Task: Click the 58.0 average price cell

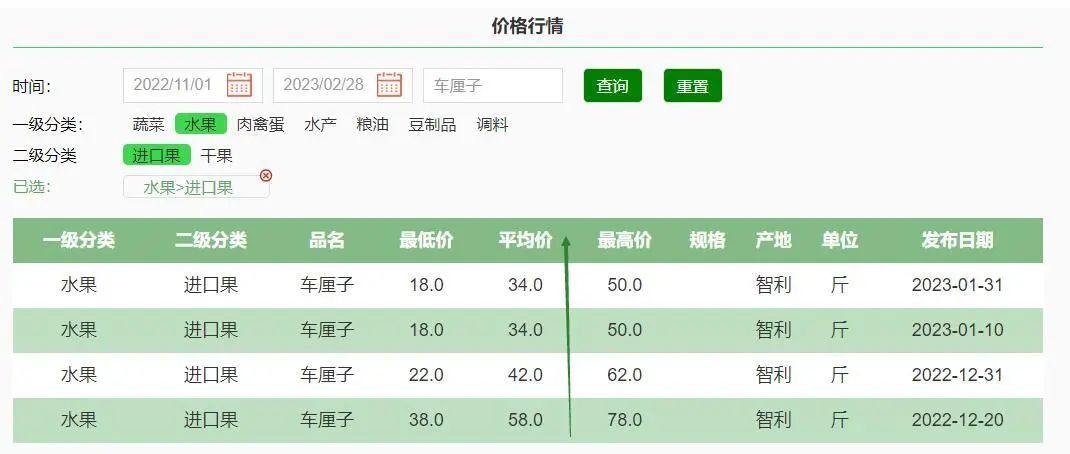Action: coord(525,420)
